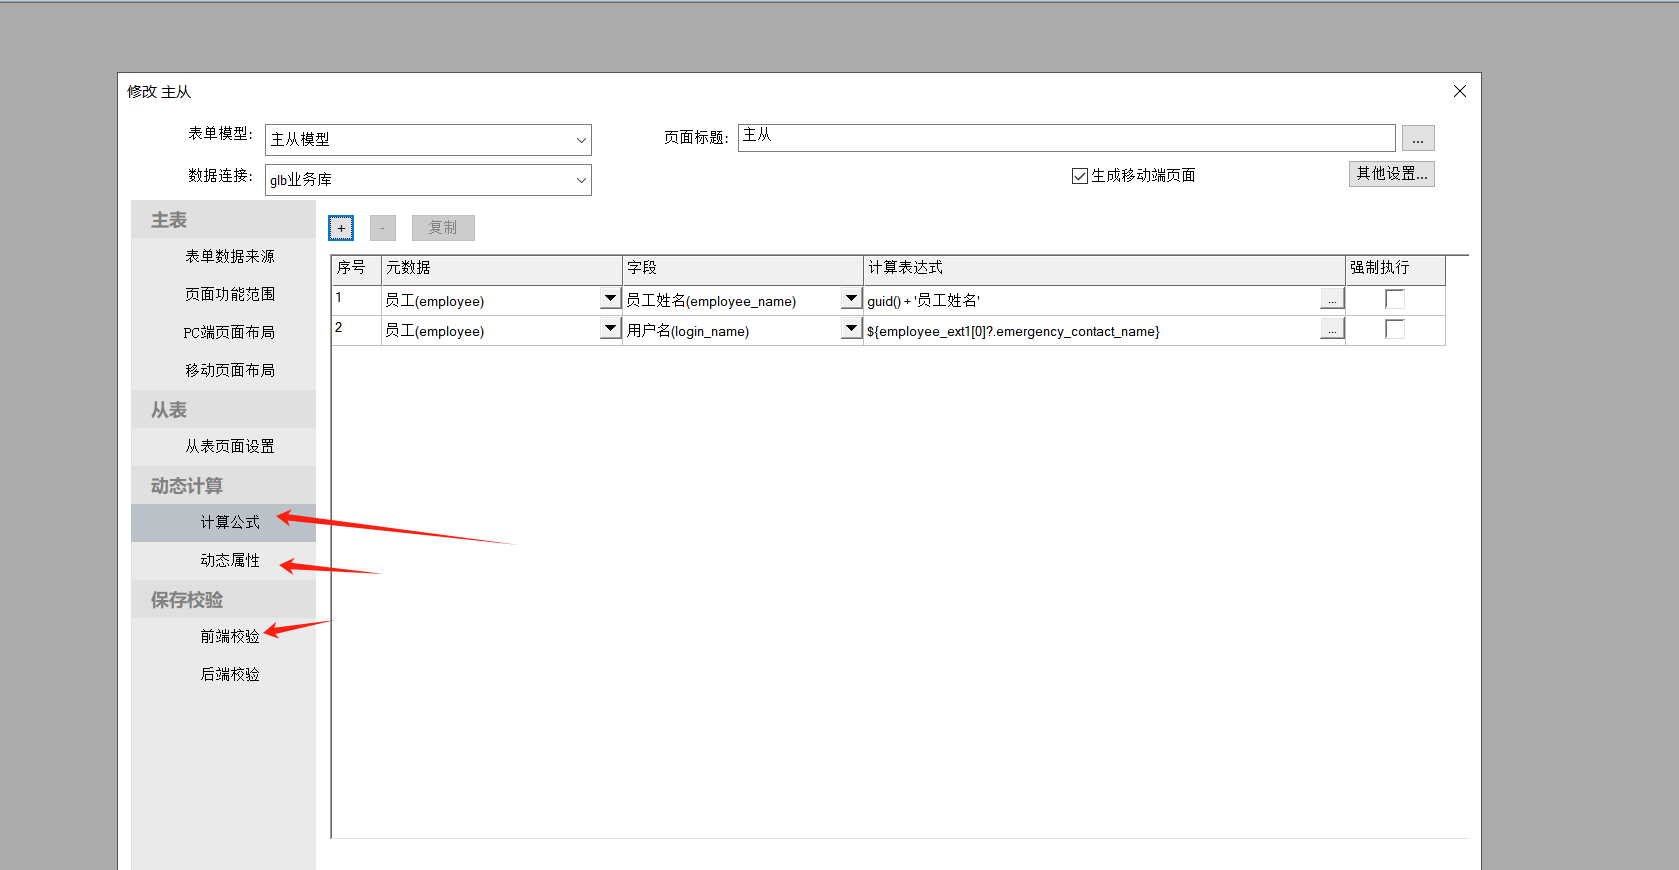Click the 计算表达式 column header
This screenshot has height=870, width=1679.
pos(1104,269)
